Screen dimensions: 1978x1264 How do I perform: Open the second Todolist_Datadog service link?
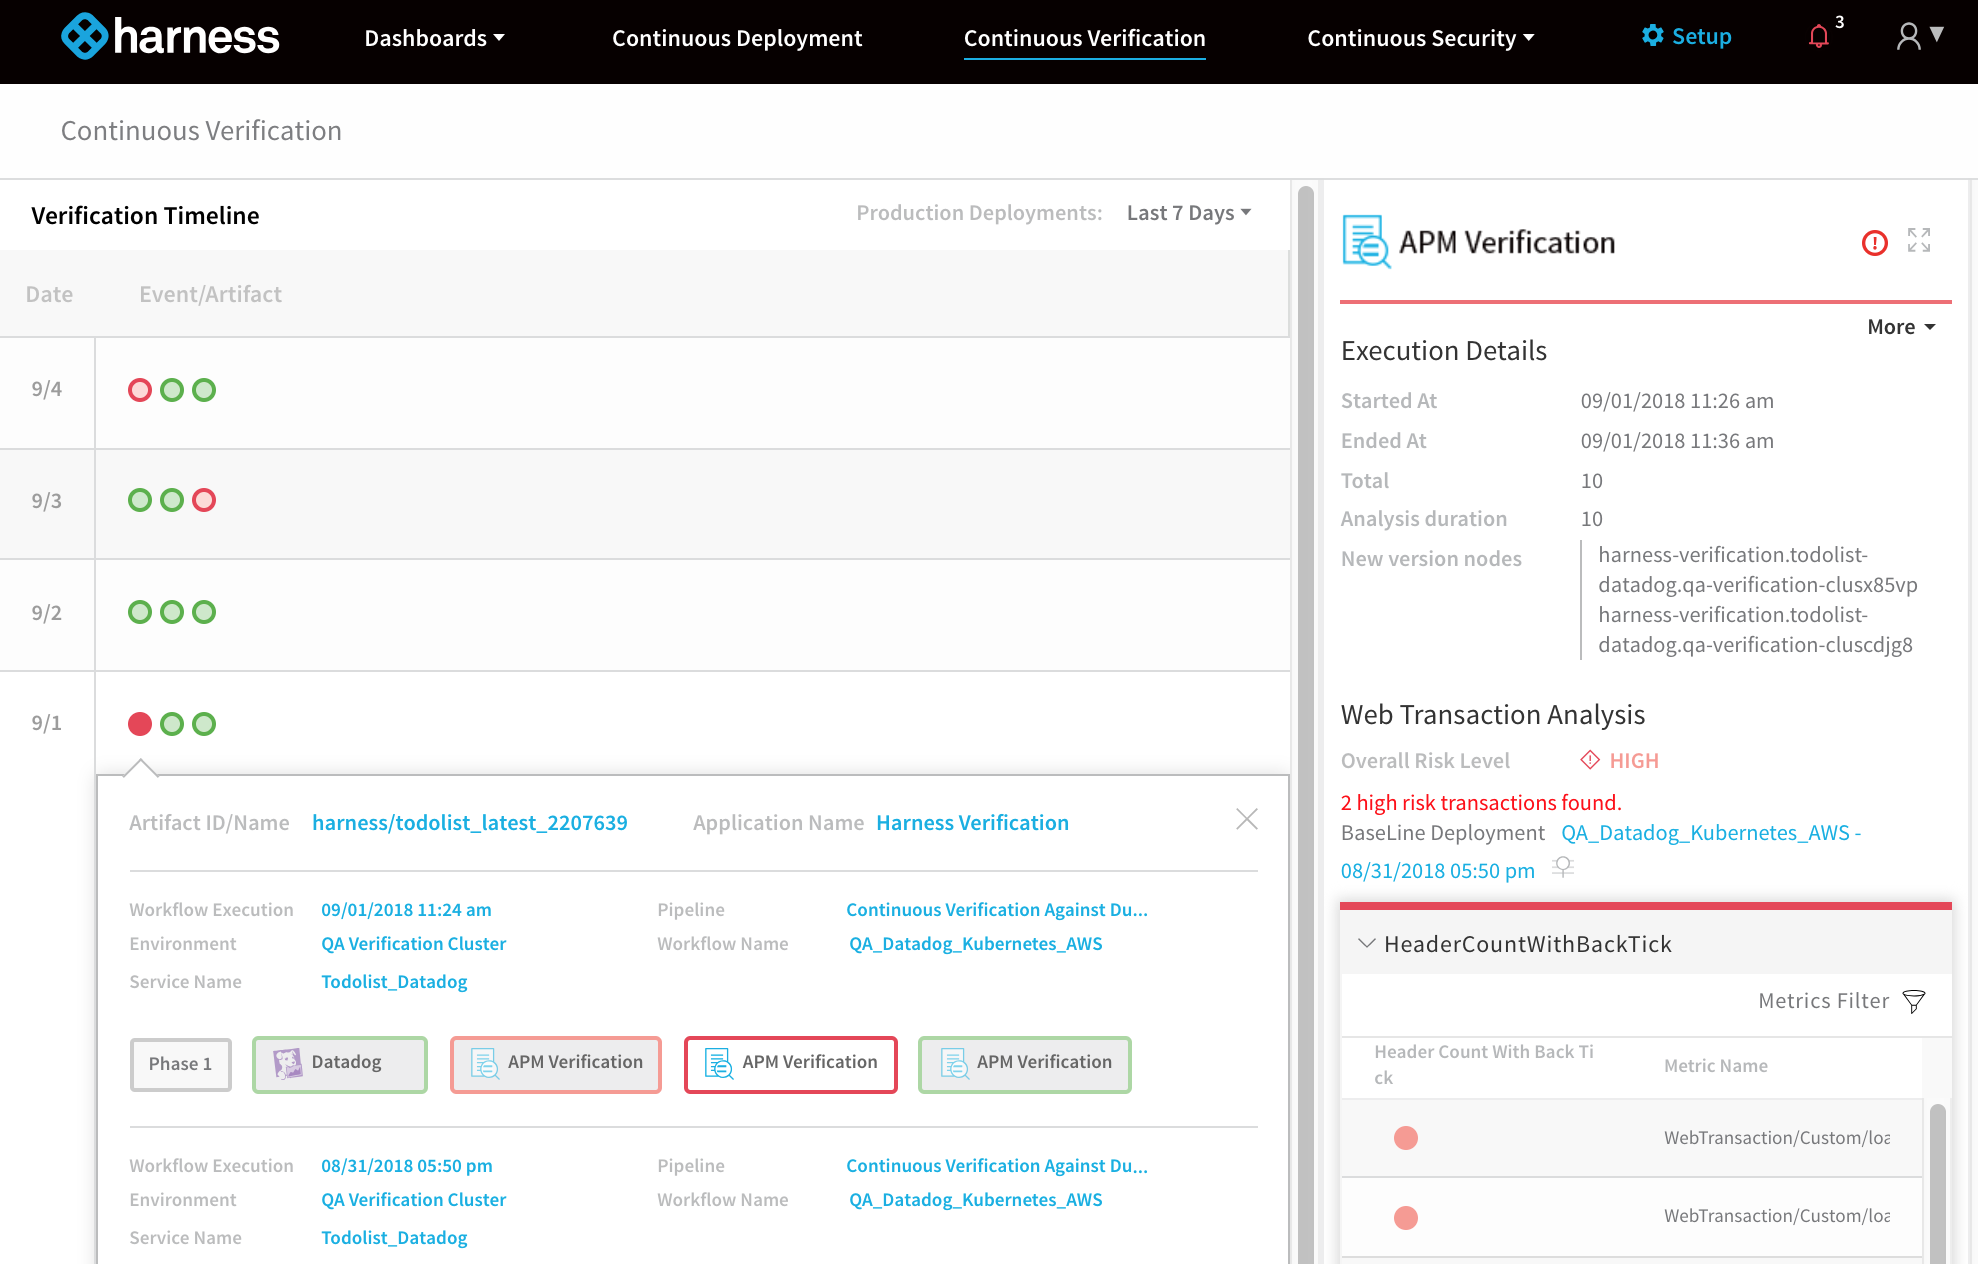point(394,1238)
